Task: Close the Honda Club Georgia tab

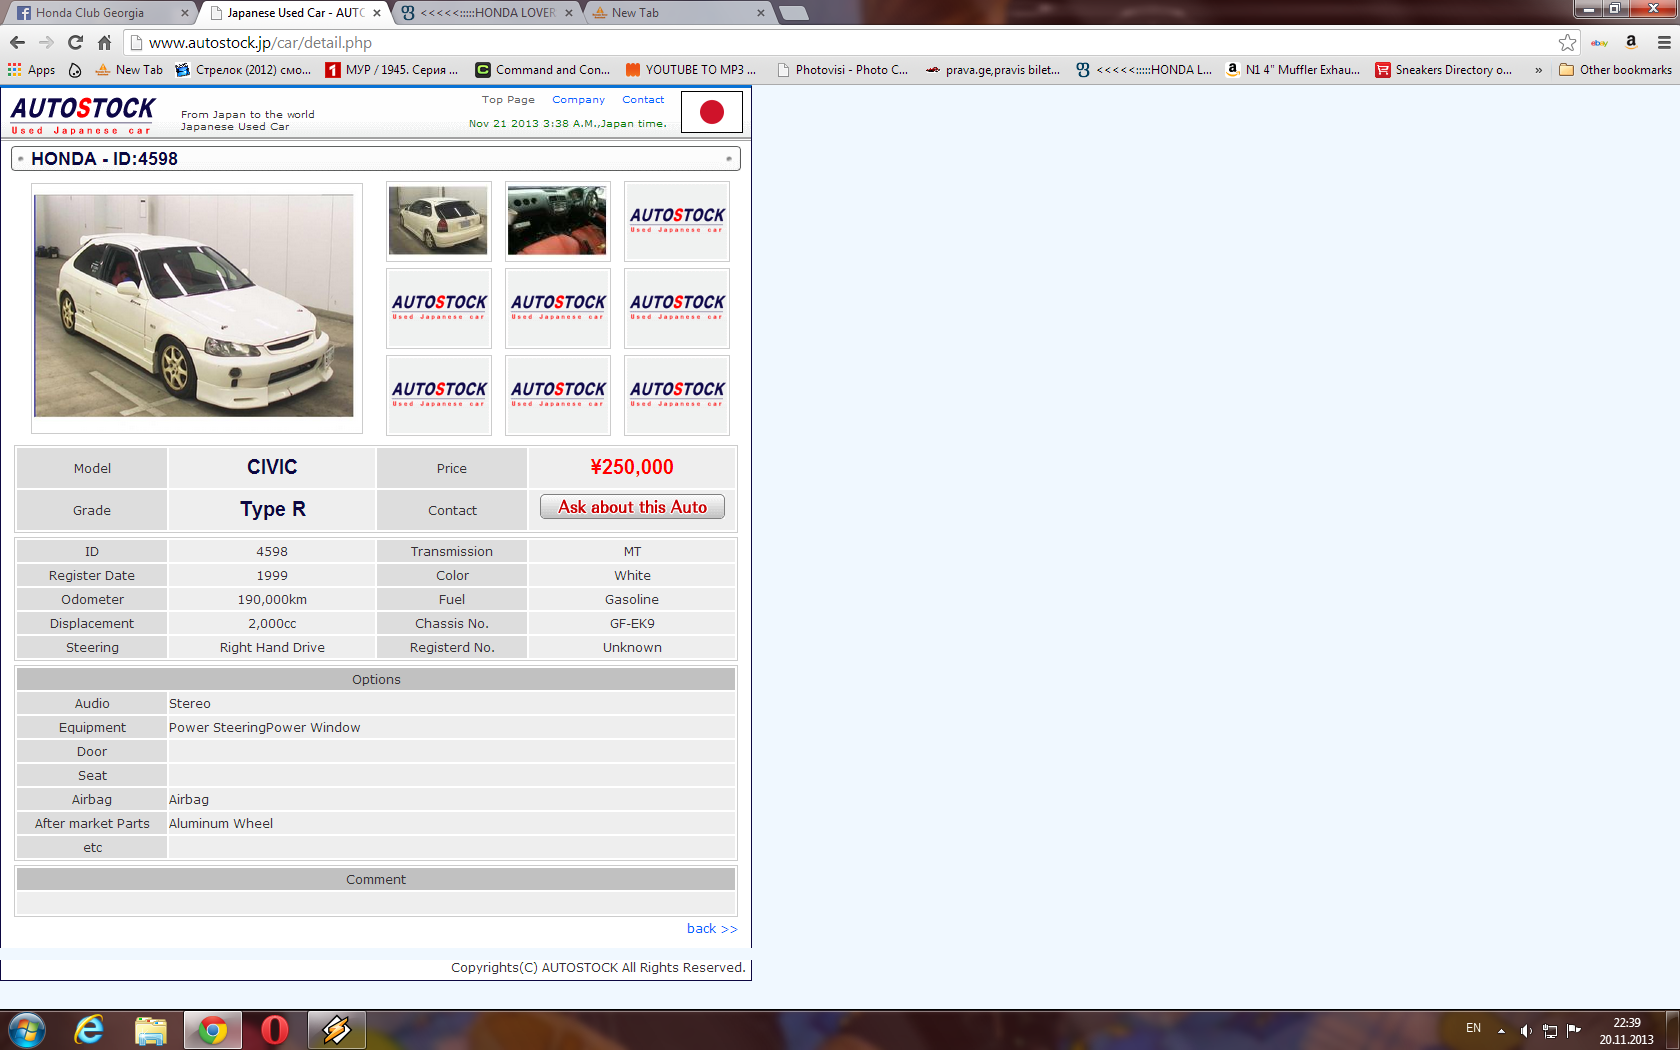Action: [184, 13]
